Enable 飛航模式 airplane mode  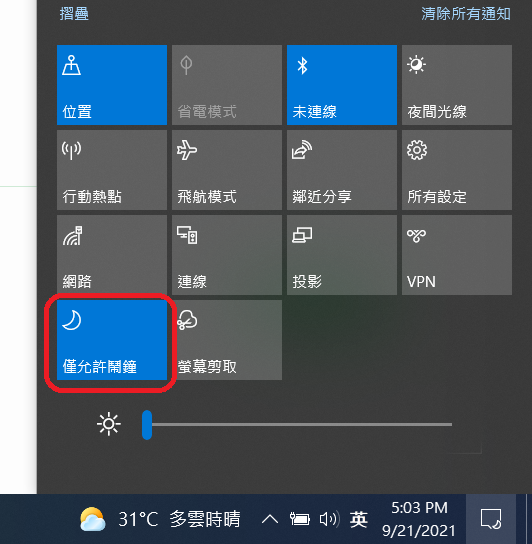click(227, 170)
